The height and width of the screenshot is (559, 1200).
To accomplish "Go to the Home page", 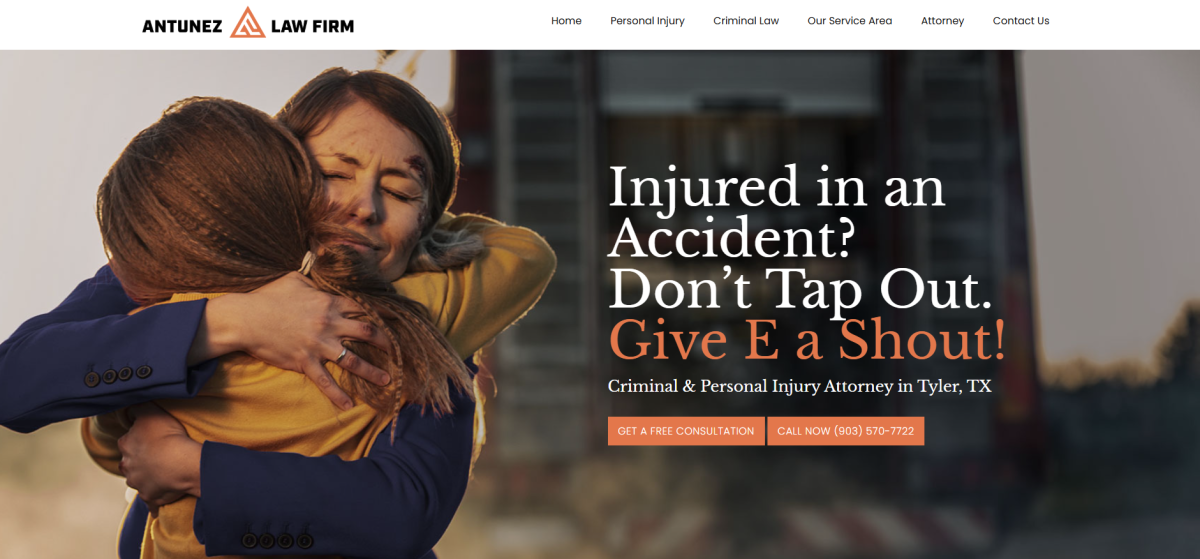I will pos(566,21).
